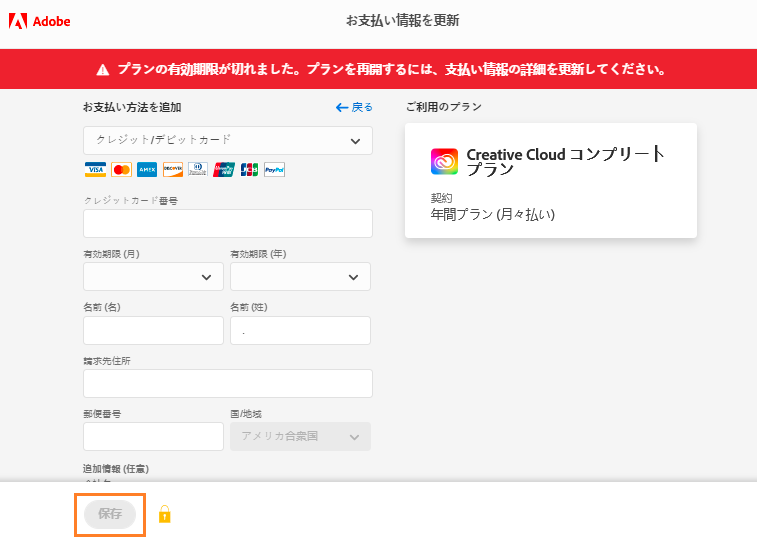Click the PayPal payment icon

tap(275, 170)
